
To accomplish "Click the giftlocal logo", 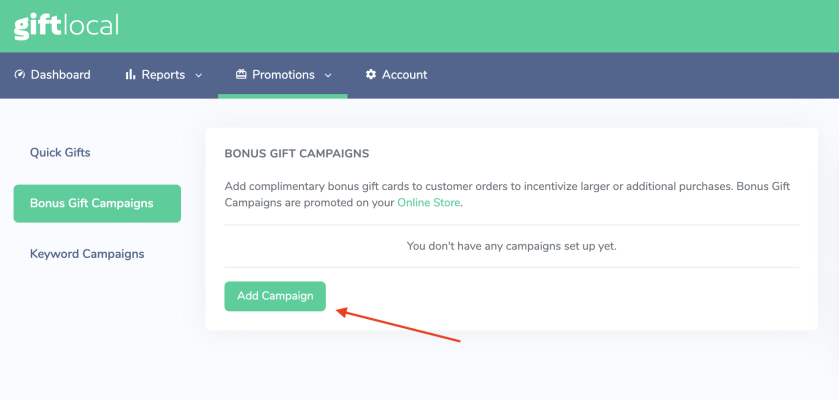I will (66, 25).
